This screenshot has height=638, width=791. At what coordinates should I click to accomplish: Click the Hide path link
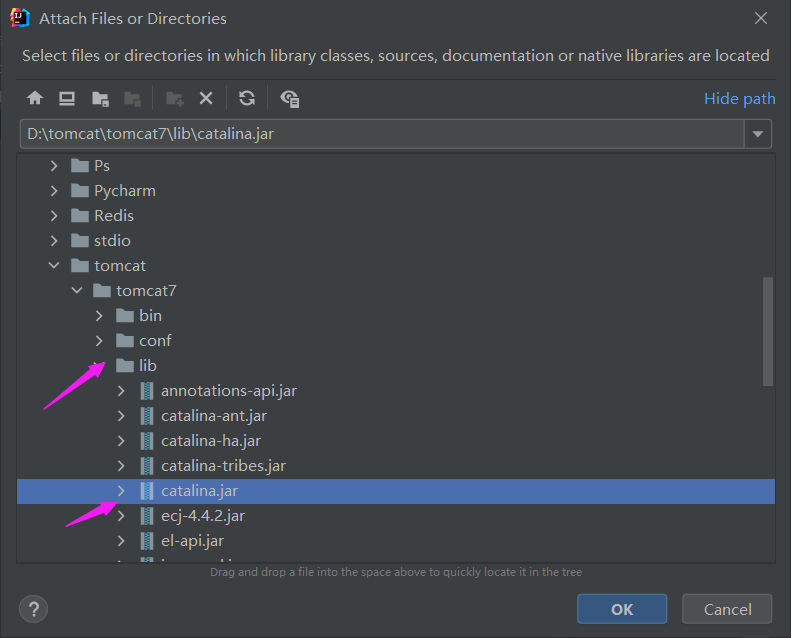pos(740,98)
